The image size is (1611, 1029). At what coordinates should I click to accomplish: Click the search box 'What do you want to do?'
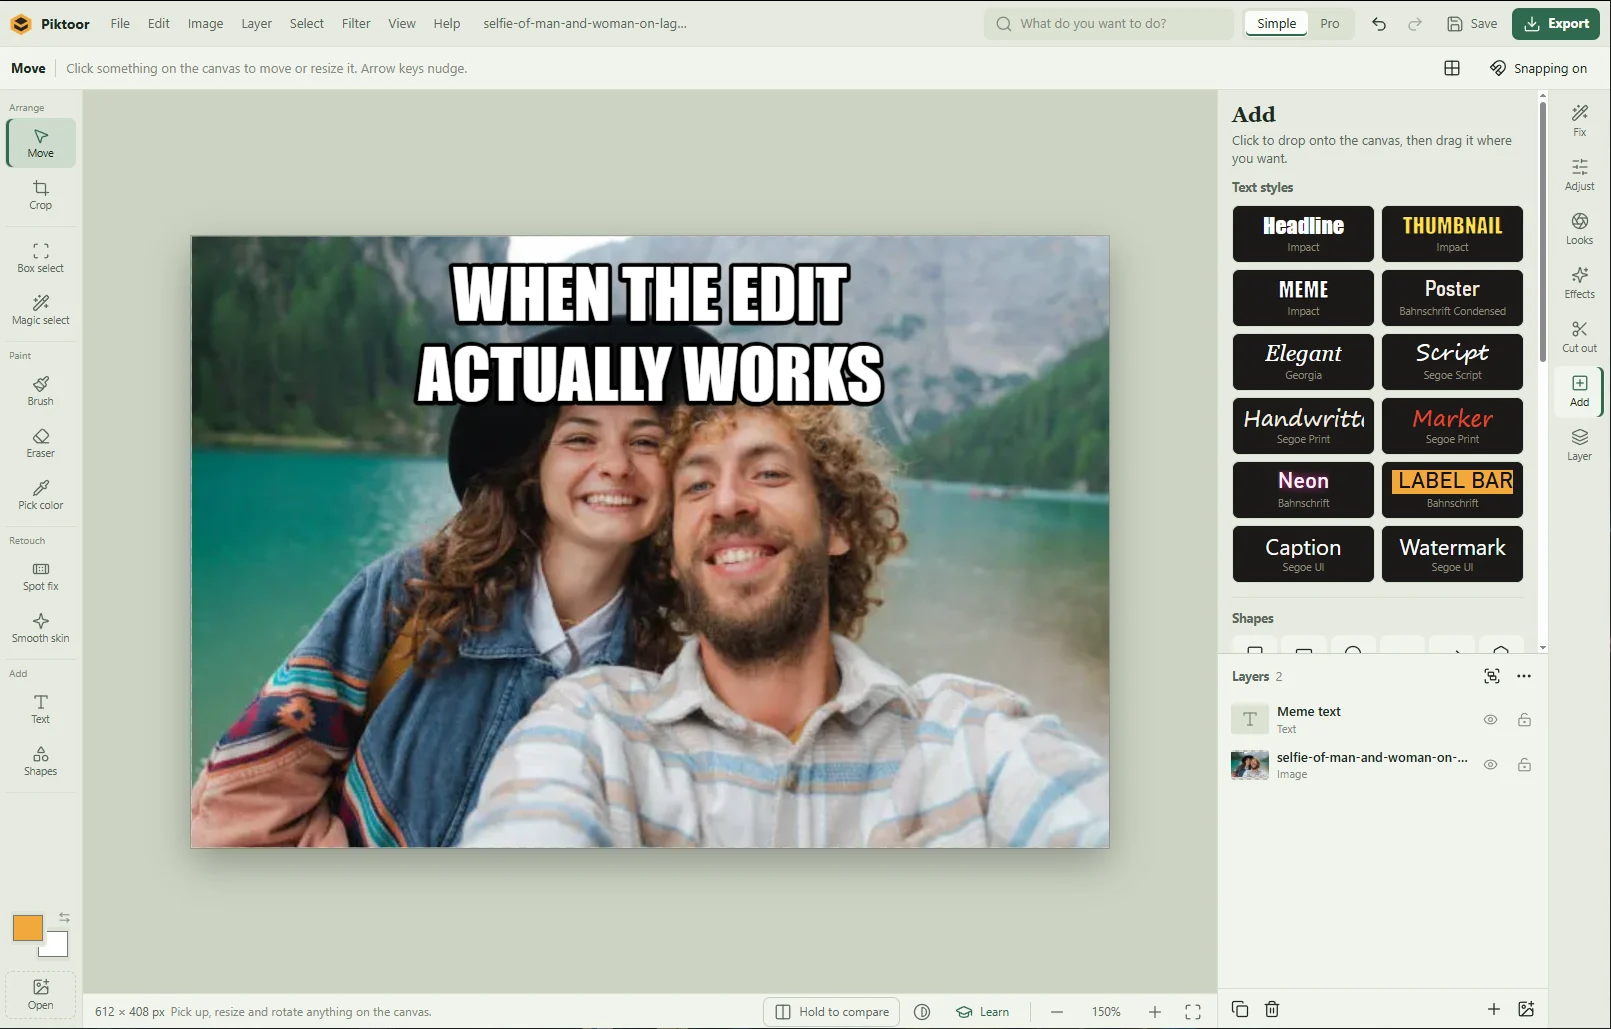(x=1109, y=24)
